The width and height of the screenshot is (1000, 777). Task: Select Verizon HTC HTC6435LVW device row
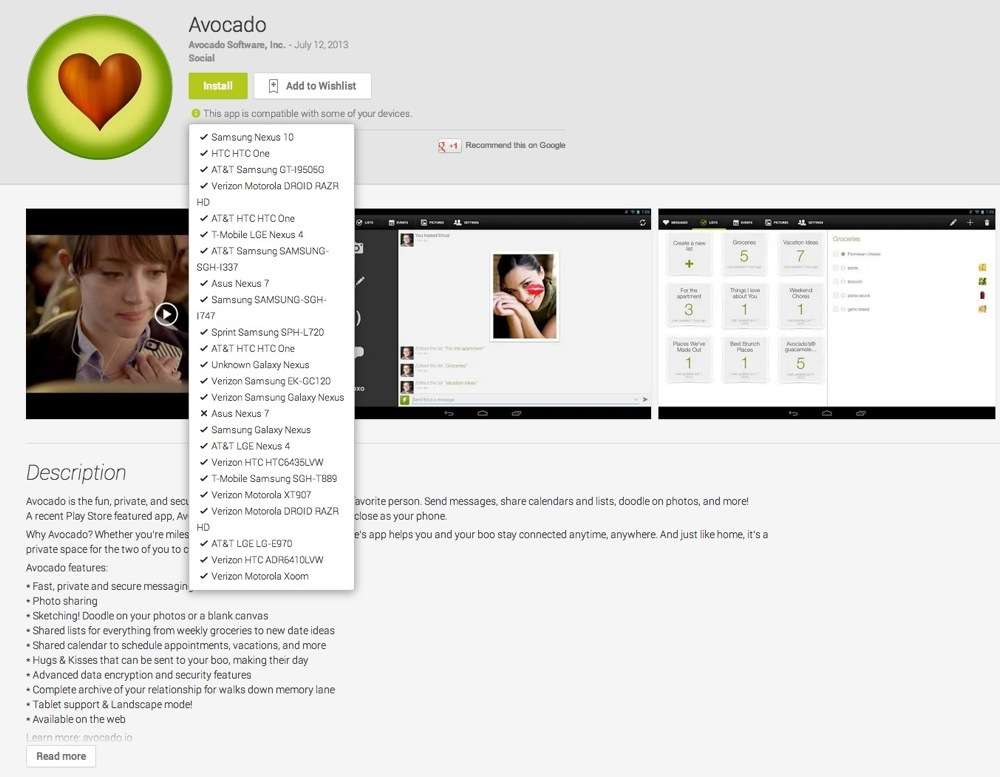point(261,462)
